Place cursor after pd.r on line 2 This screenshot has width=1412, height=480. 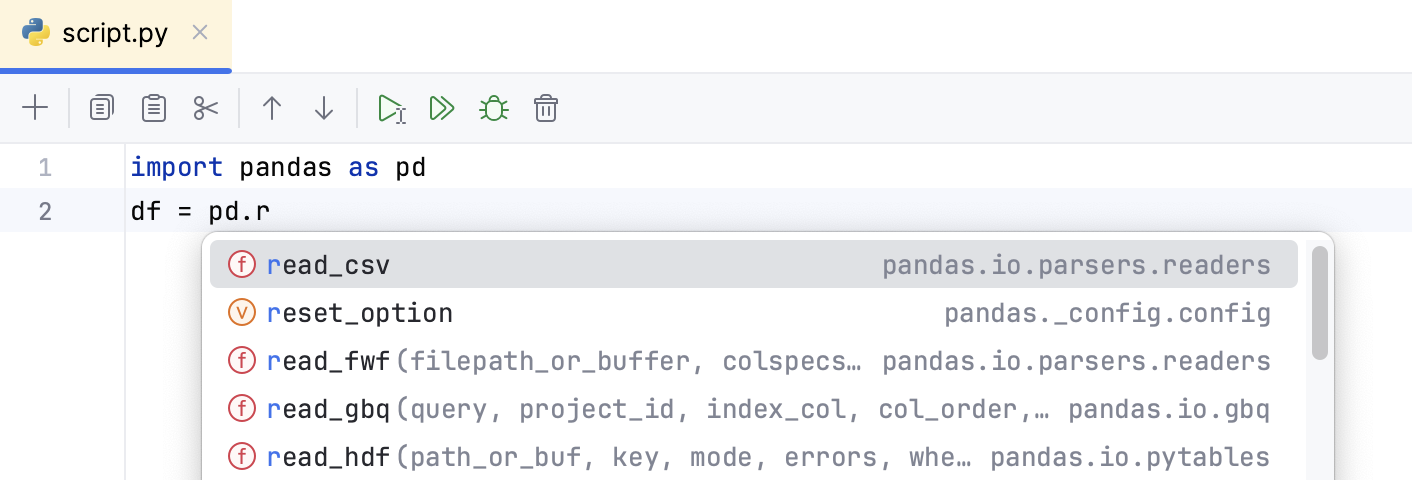pyautogui.click(x=271, y=212)
